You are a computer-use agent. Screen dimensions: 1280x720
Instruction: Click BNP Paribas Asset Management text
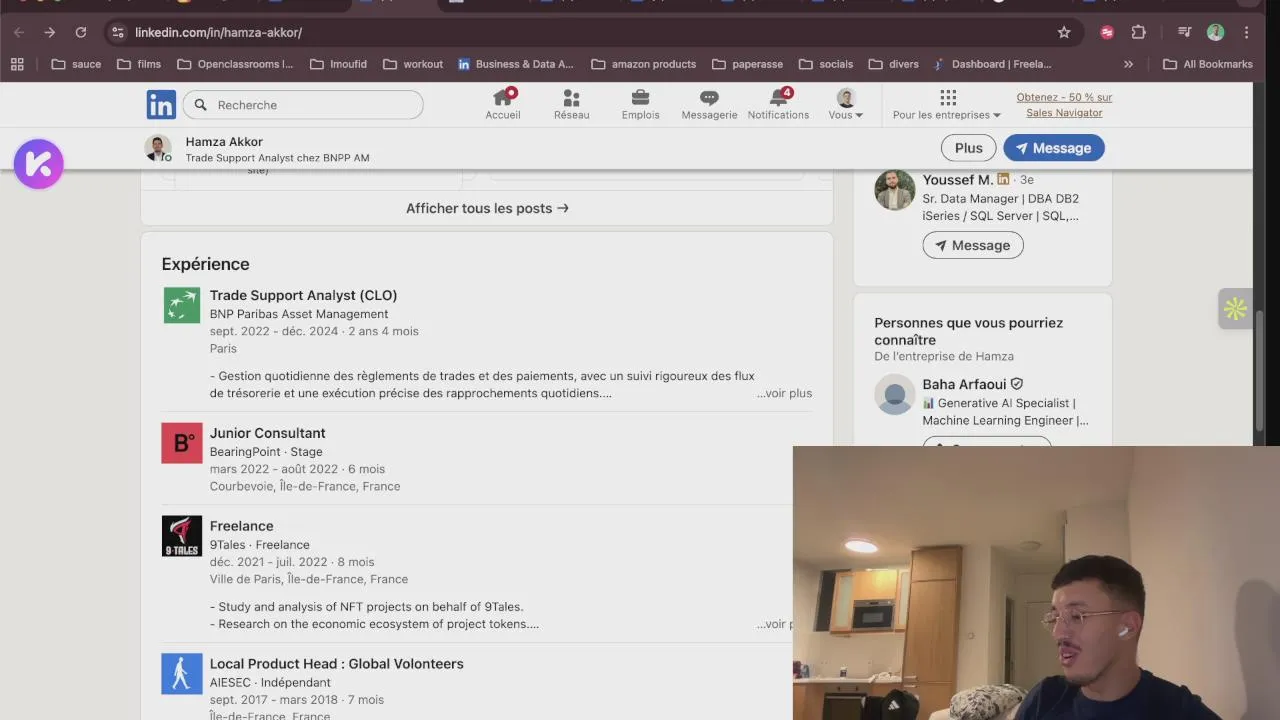(299, 314)
